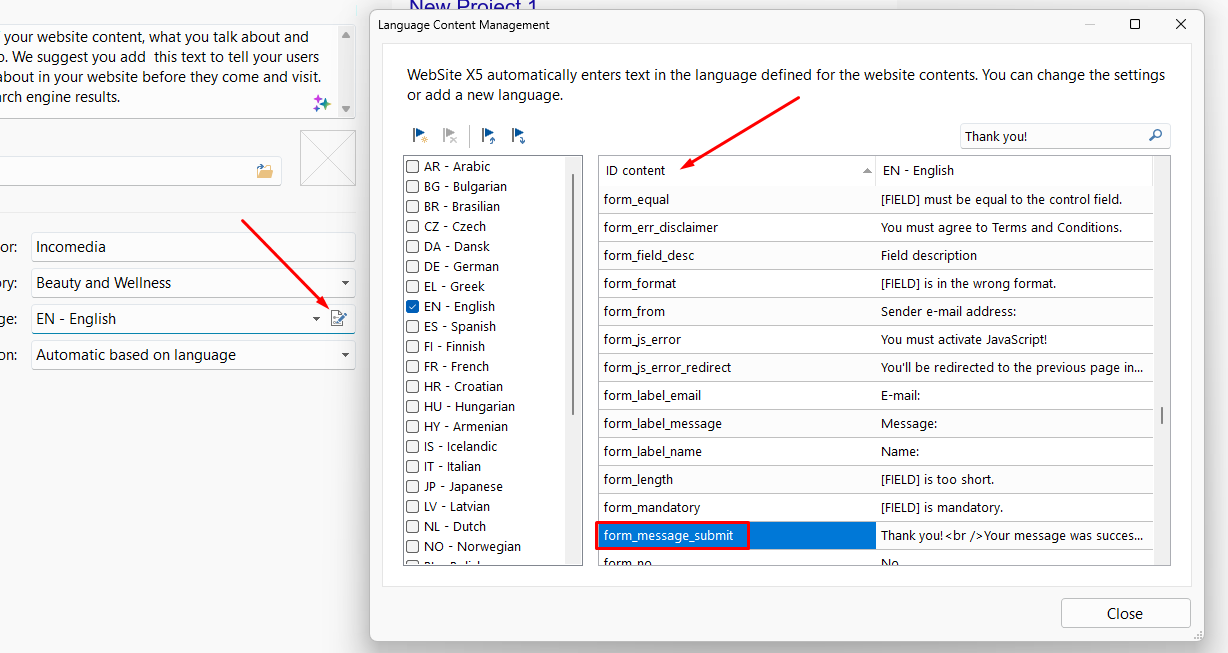
Task: Click the greyed-out remove language flag icon
Action: [x=450, y=135]
